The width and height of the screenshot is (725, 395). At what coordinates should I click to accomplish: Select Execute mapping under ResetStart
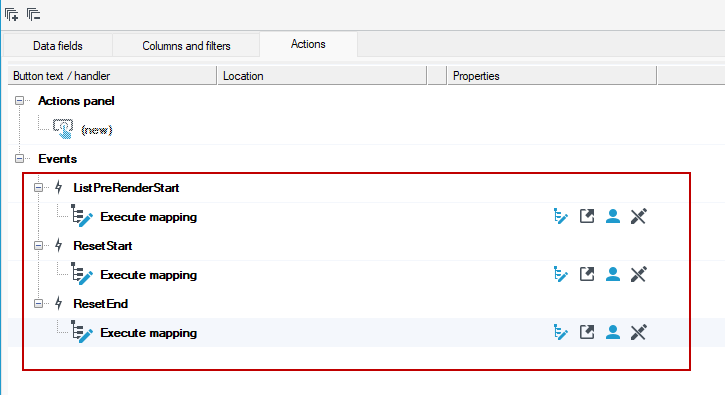(148, 275)
